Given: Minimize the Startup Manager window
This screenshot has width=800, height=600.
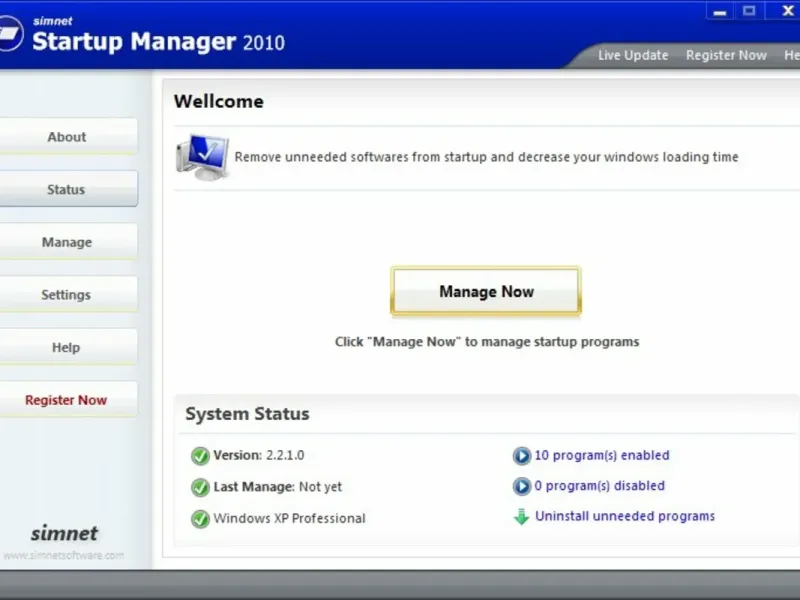Looking at the screenshot, I should click(720, 11).
